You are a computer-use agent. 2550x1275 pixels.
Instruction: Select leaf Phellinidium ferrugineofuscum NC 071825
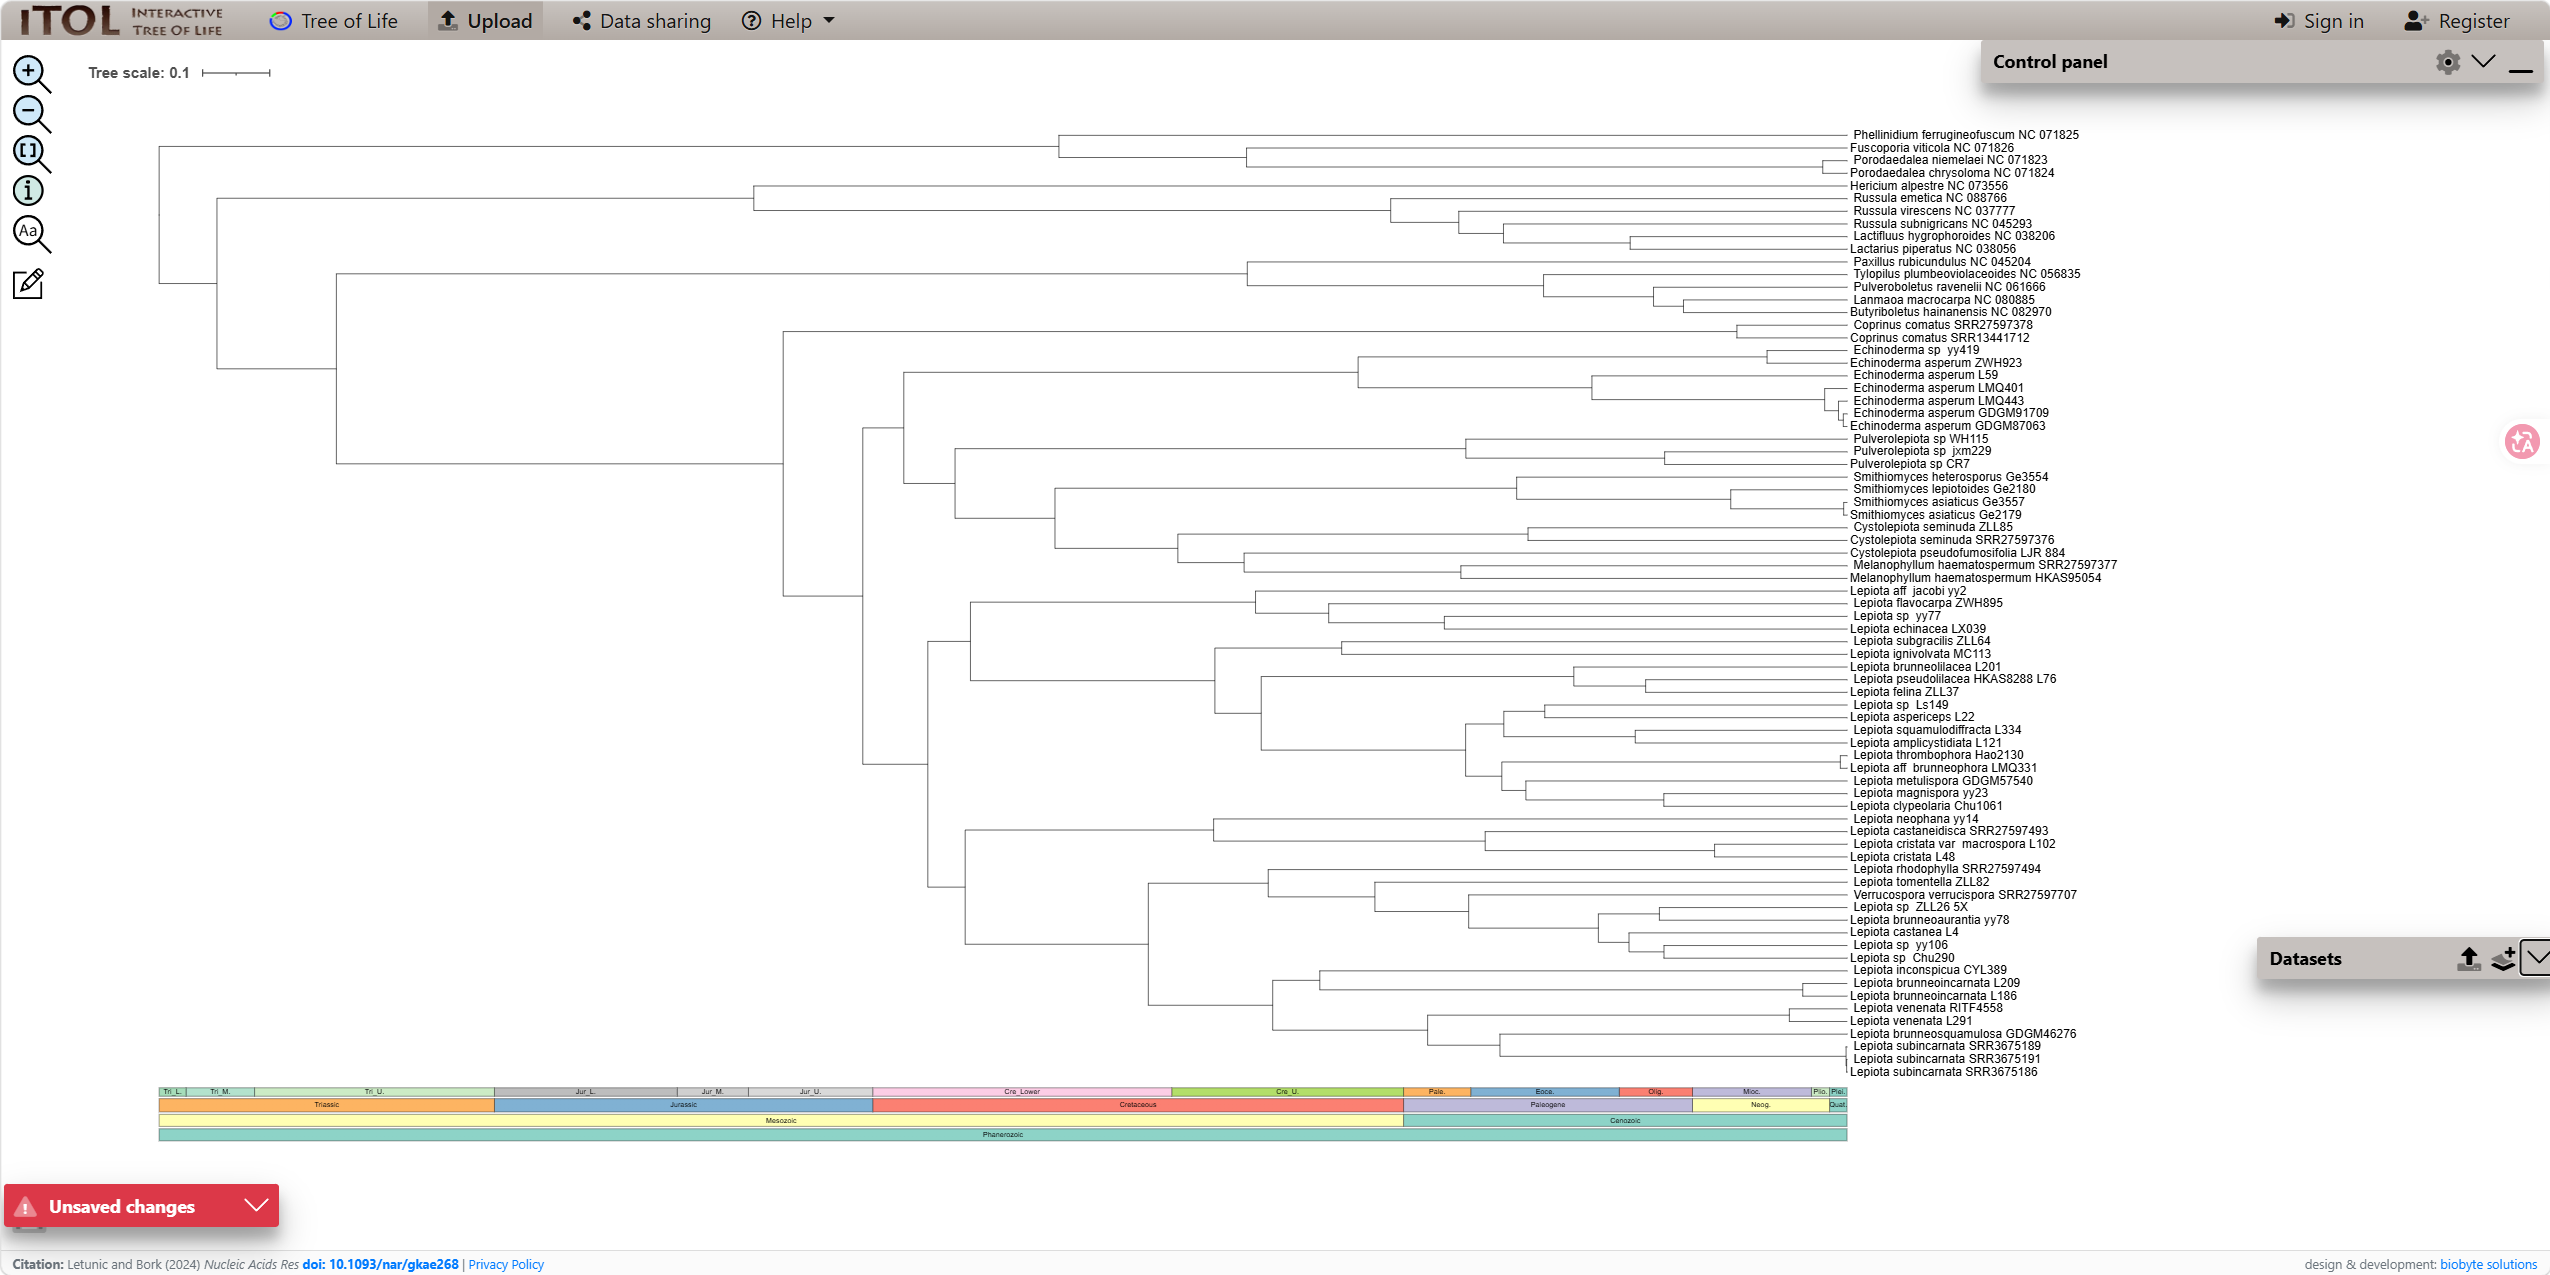pyautogui.click(x=1965, y=135)
